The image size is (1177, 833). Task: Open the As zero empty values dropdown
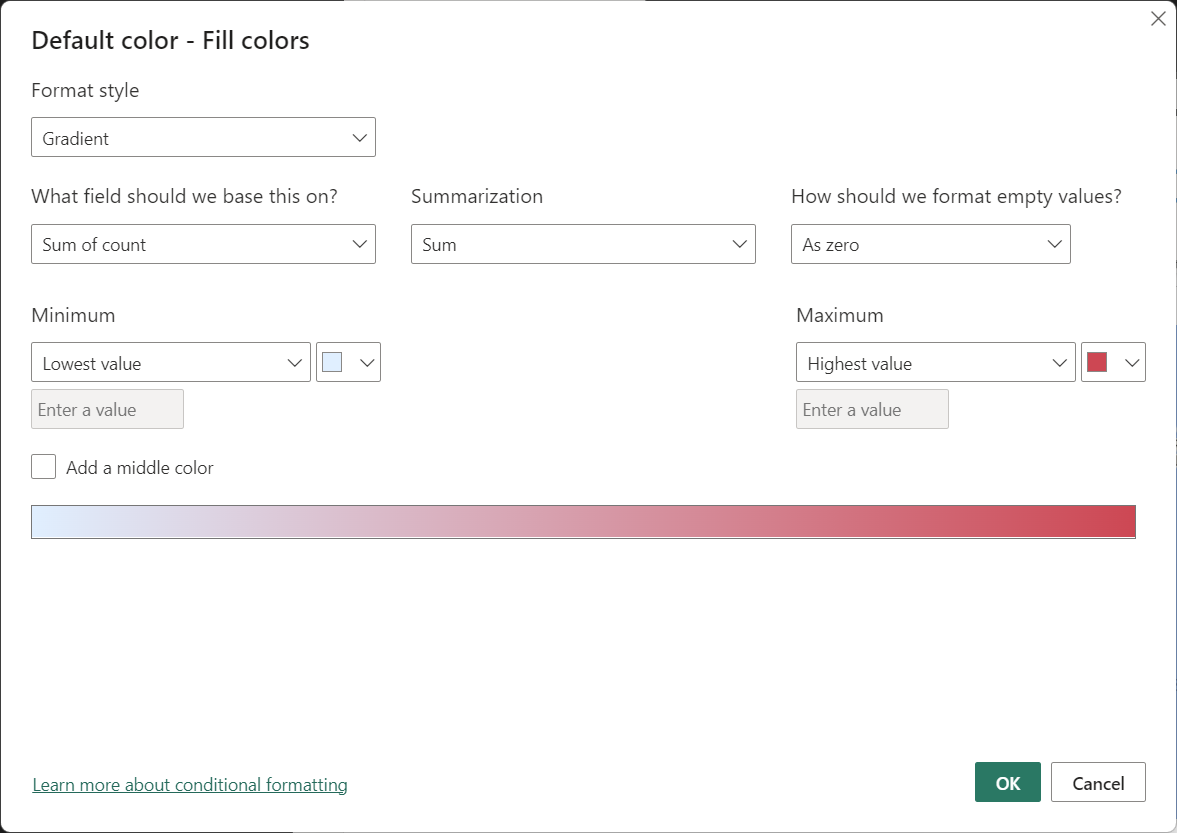point(931,244)
